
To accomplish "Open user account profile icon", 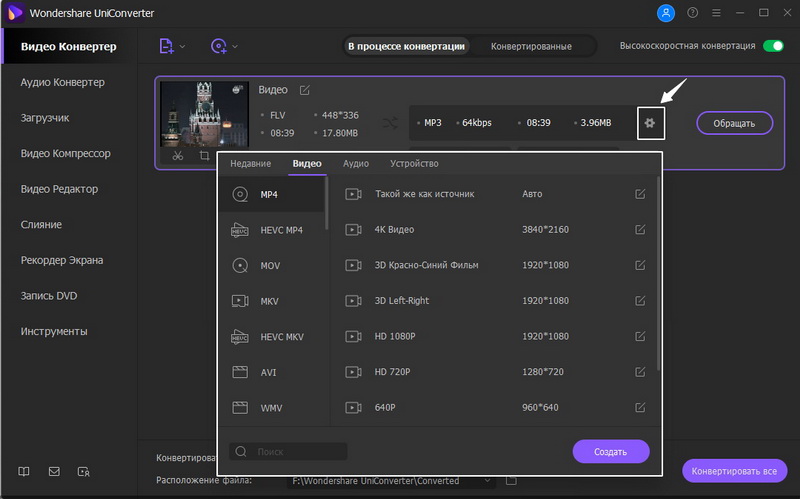I will 666,13.
